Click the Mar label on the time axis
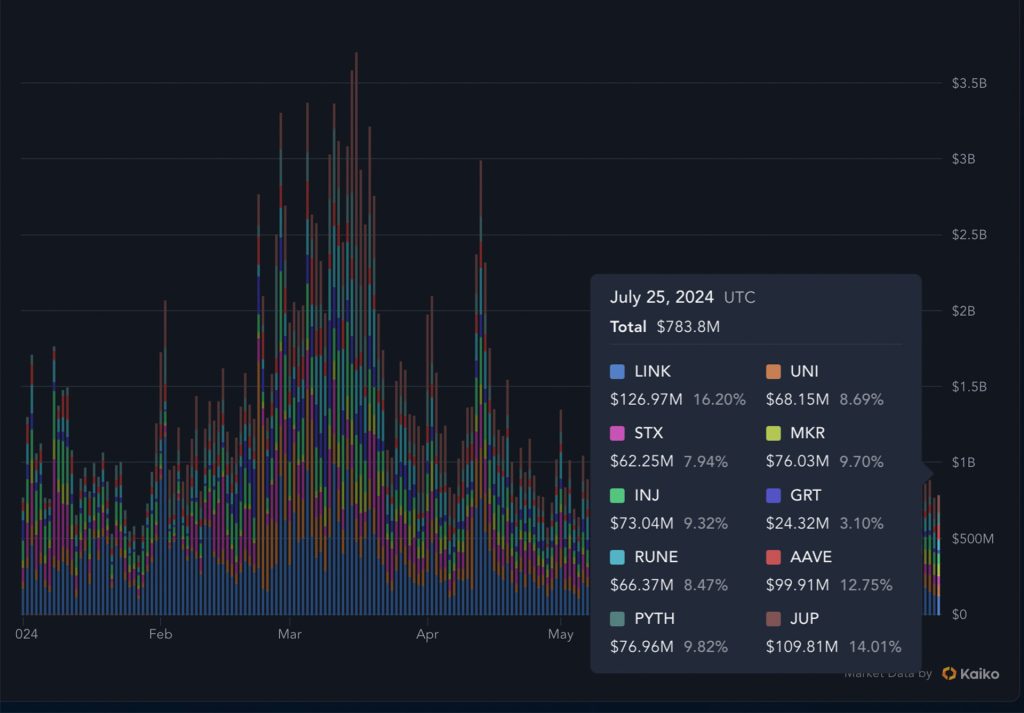This screenshot has height=713, width=1024. [290, 634]
